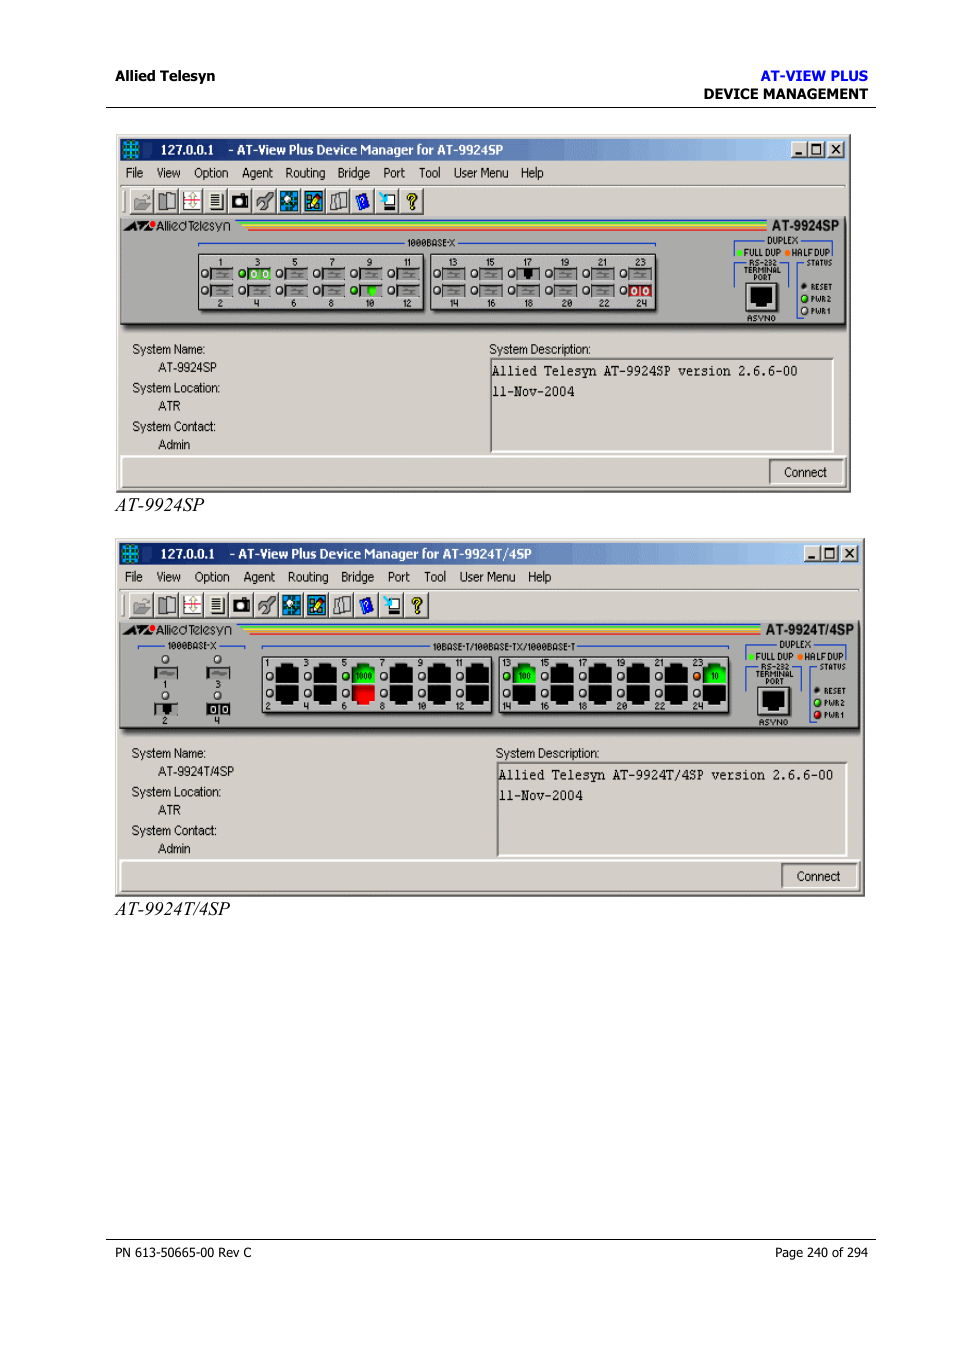
Task: Select 1000BASE-X SFP slot 1 on AT-9924T/4SP
Action: pos(166,673)
